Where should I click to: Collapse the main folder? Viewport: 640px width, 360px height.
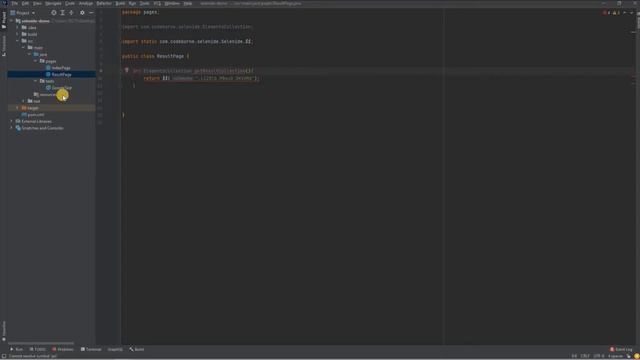(23, 47)
